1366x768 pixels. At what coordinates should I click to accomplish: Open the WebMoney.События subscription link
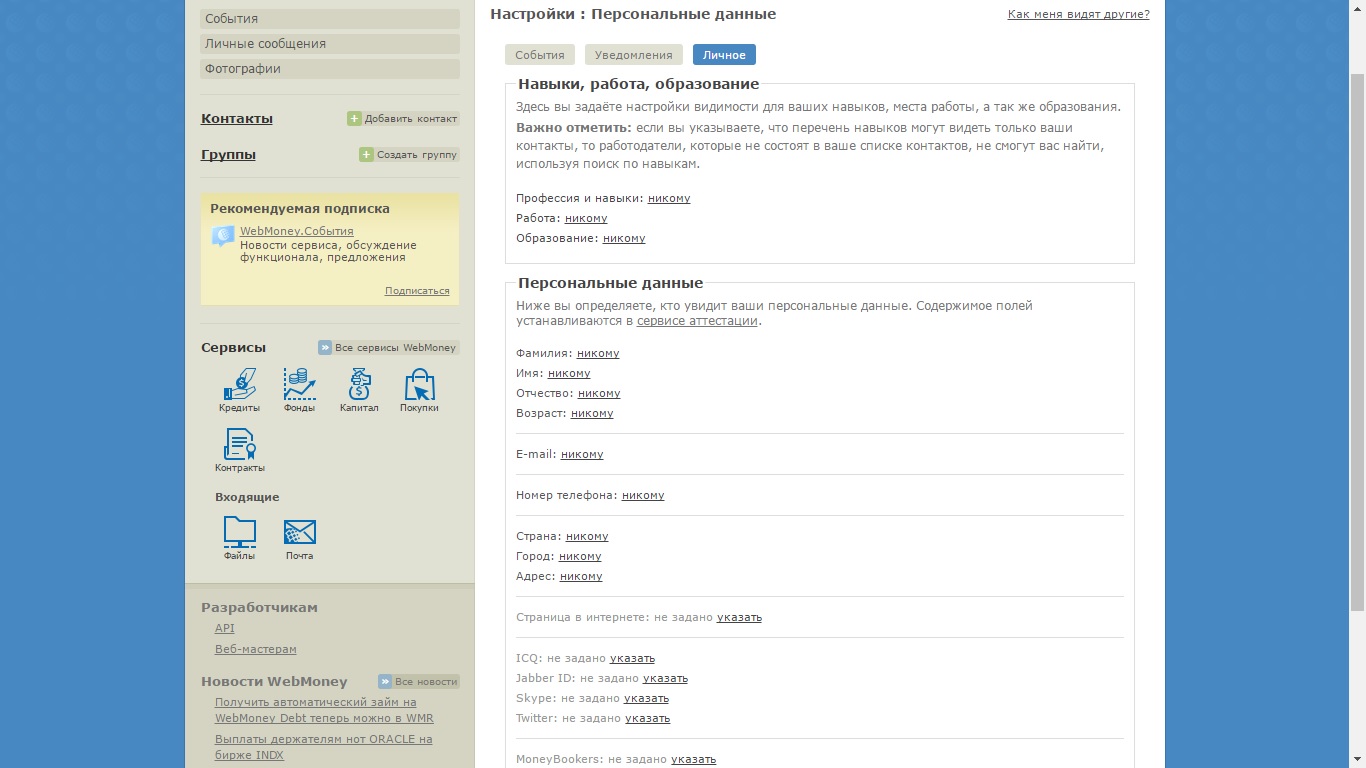pos(297,231)
